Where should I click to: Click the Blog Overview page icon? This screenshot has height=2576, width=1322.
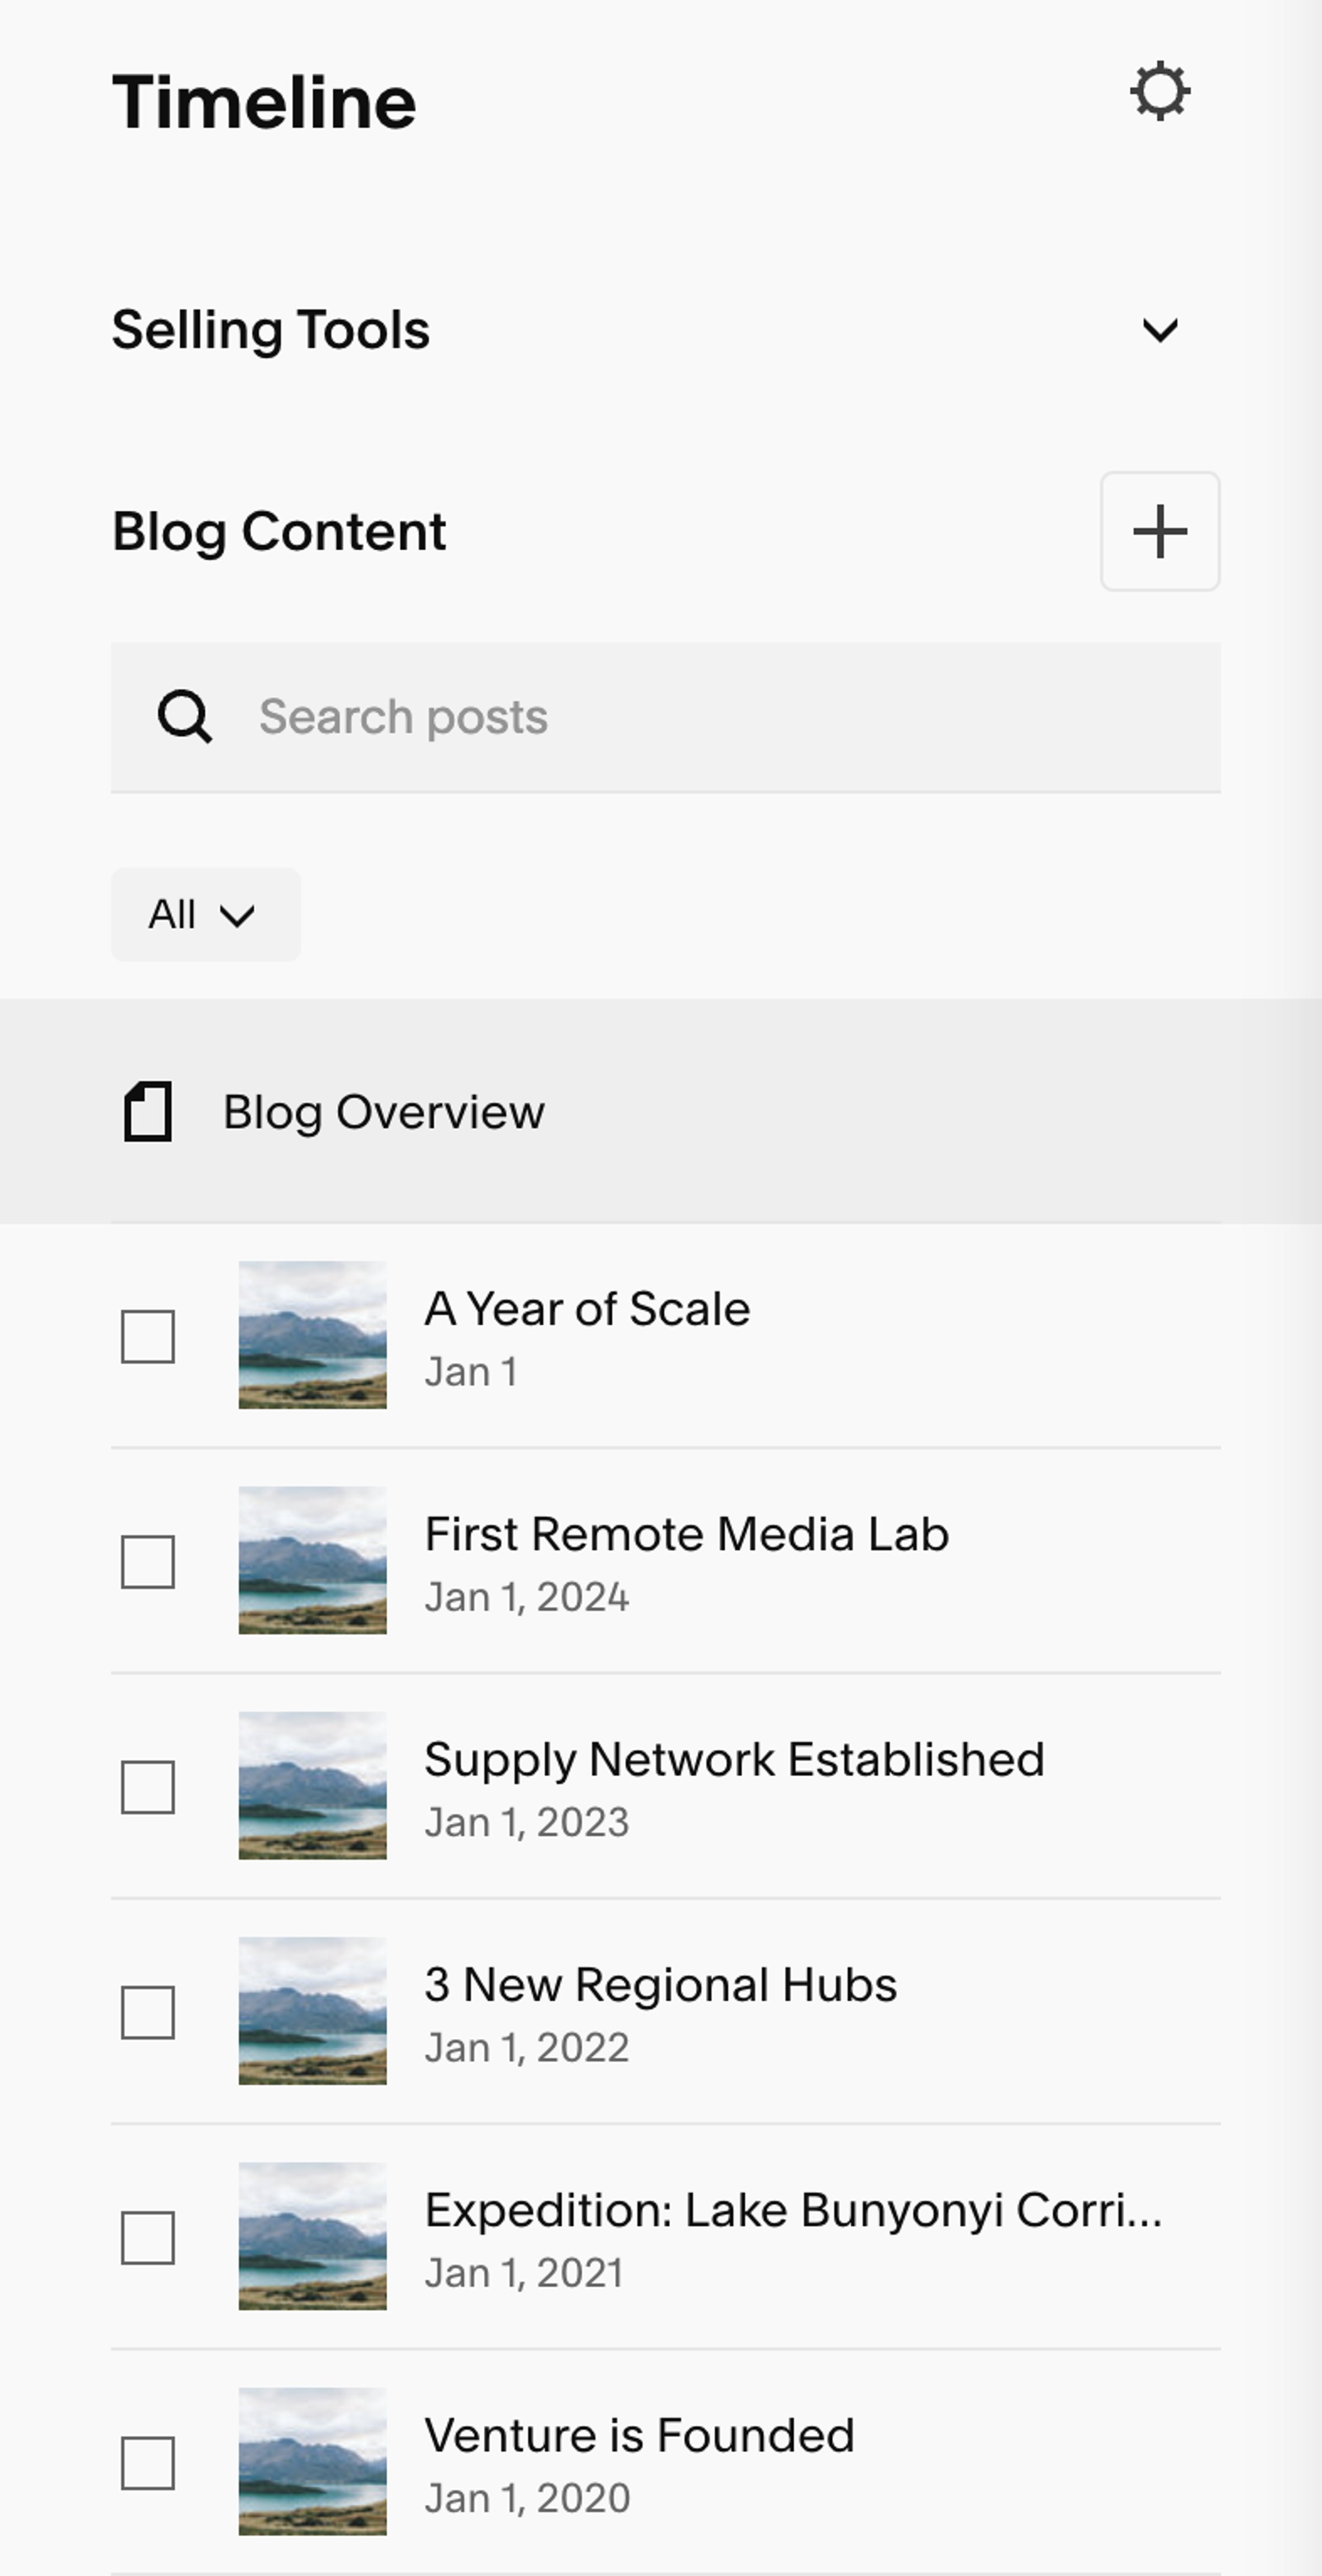[x=148, y=1111]
